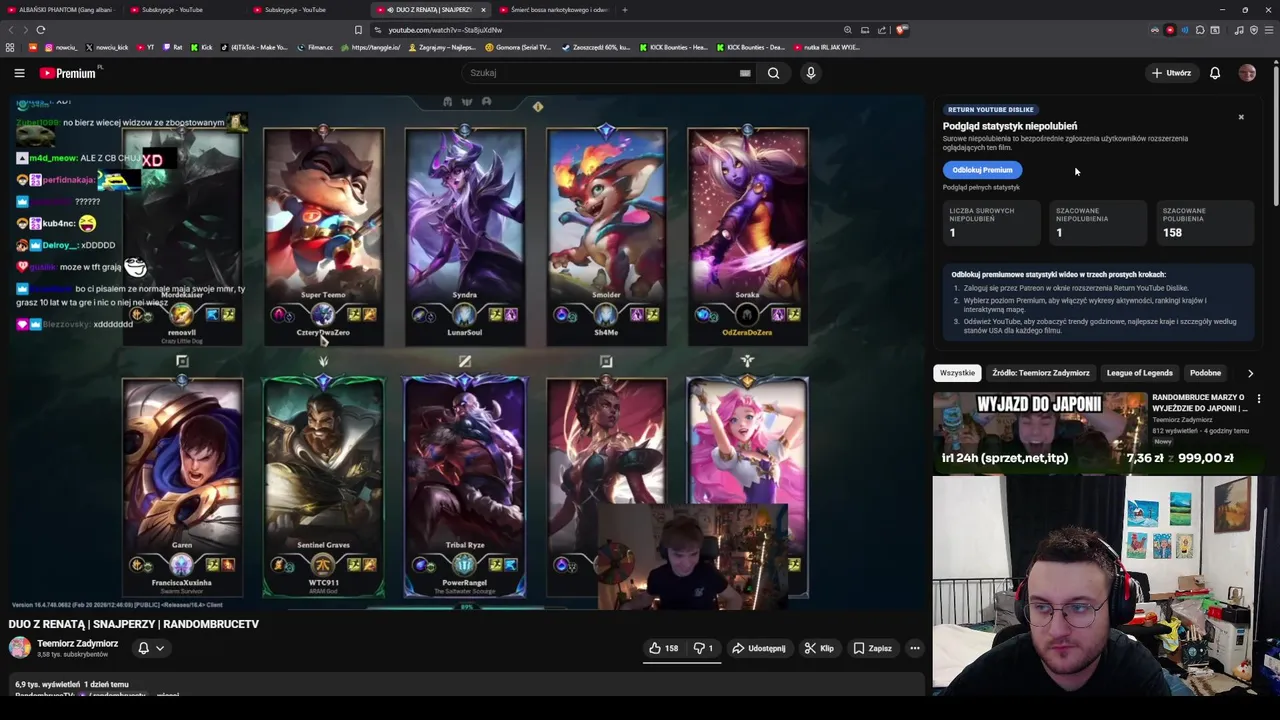
Task: Dislike the video with thumbs down
Action: 704,648
